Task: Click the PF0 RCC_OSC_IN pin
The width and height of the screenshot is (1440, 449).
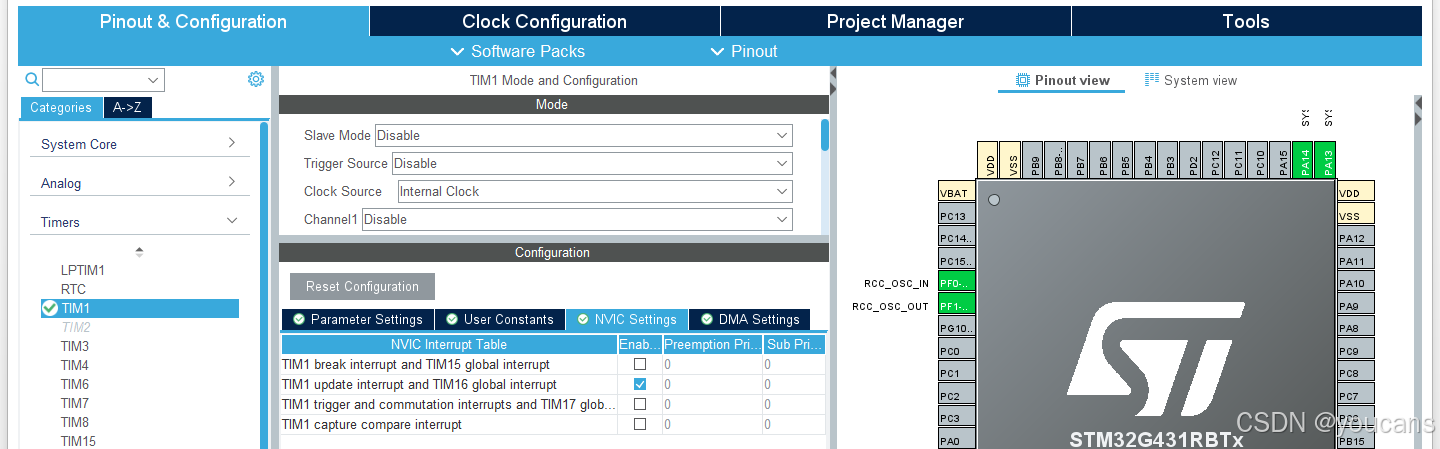Action: coord(957,283)
